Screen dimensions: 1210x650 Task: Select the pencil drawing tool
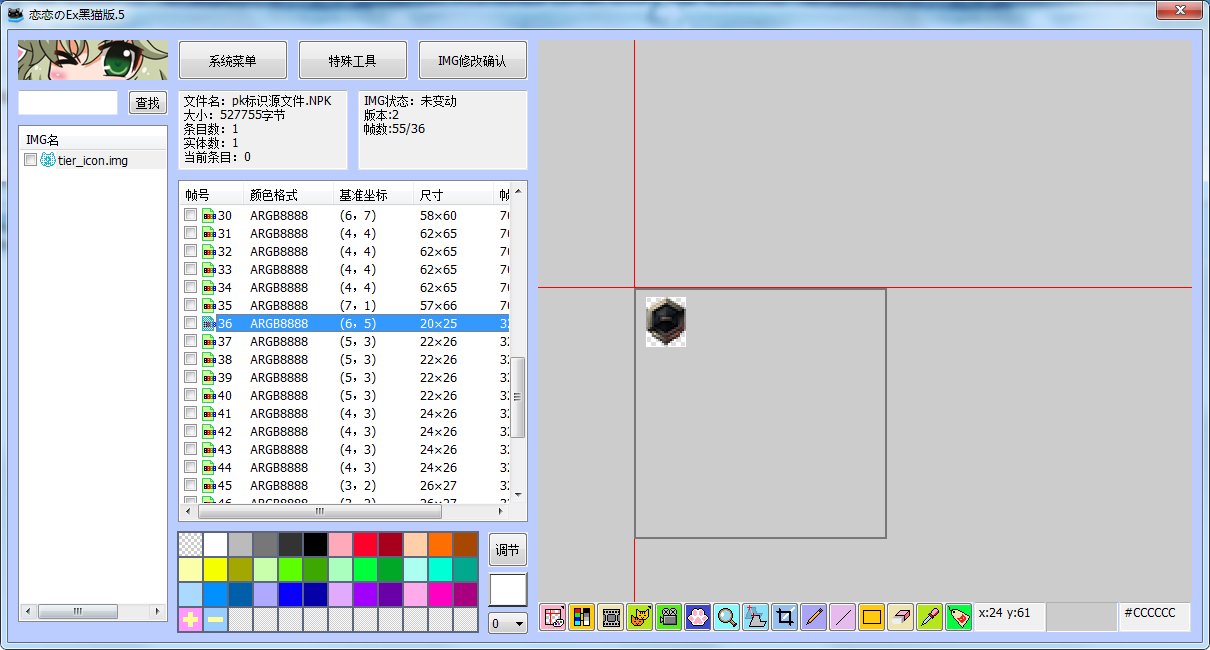(814, 617)
